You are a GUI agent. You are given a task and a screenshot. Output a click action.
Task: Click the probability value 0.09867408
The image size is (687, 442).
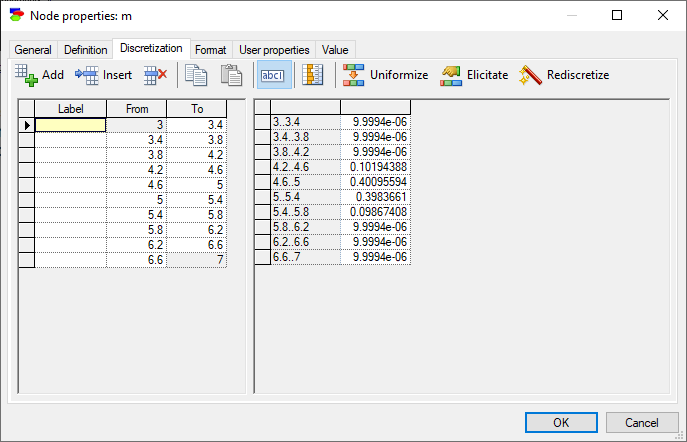tap(376, 212)
